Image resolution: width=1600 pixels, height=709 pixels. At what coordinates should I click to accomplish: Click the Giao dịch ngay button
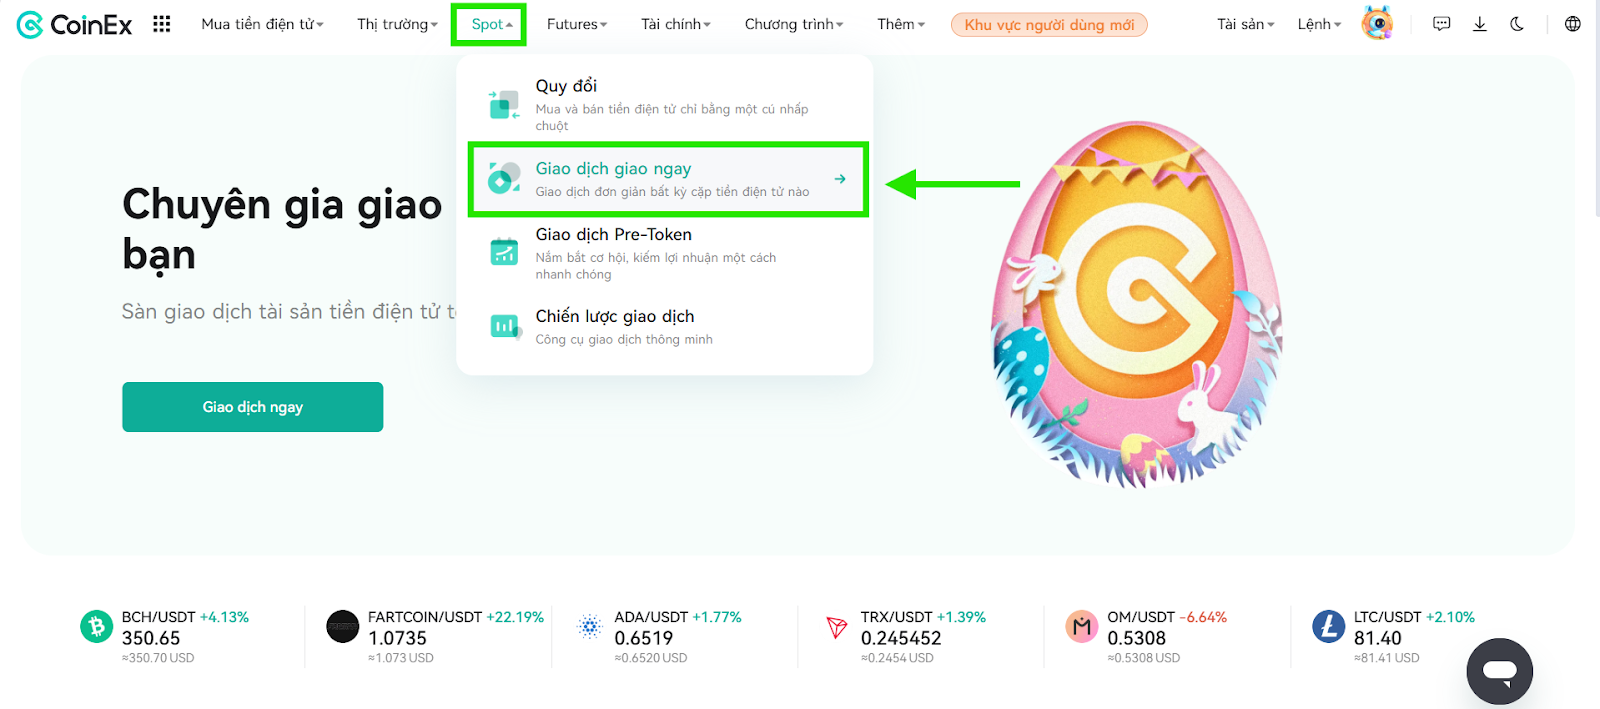point(253,407)
